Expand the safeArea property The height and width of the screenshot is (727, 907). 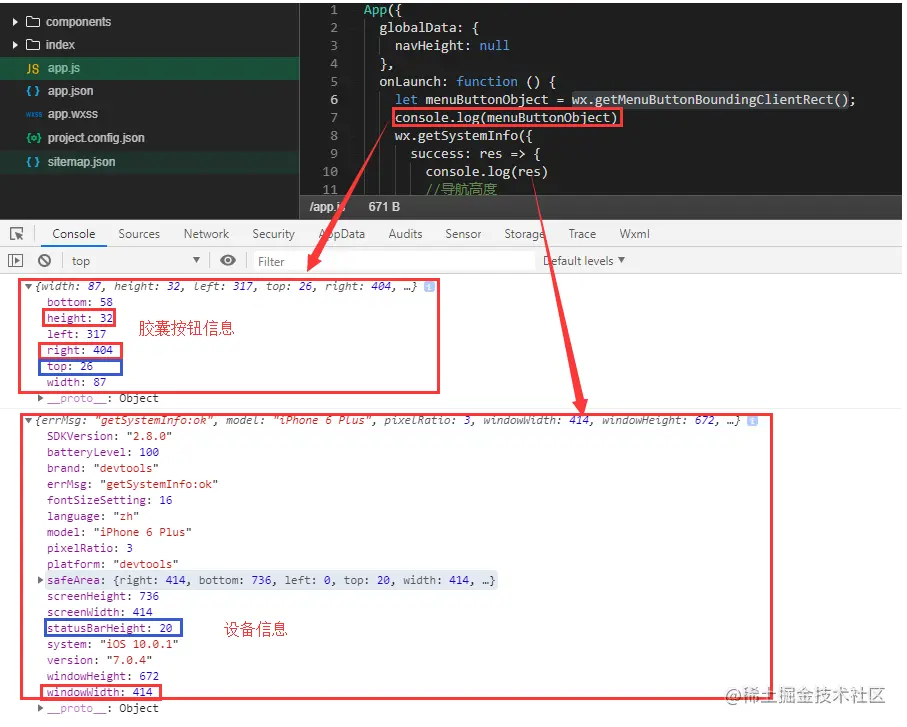40,580
